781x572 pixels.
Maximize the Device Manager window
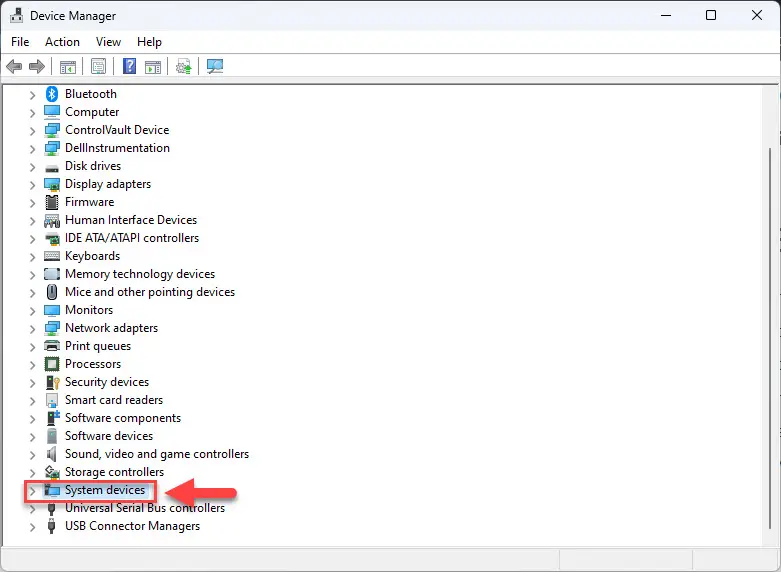tap(711, 15)
